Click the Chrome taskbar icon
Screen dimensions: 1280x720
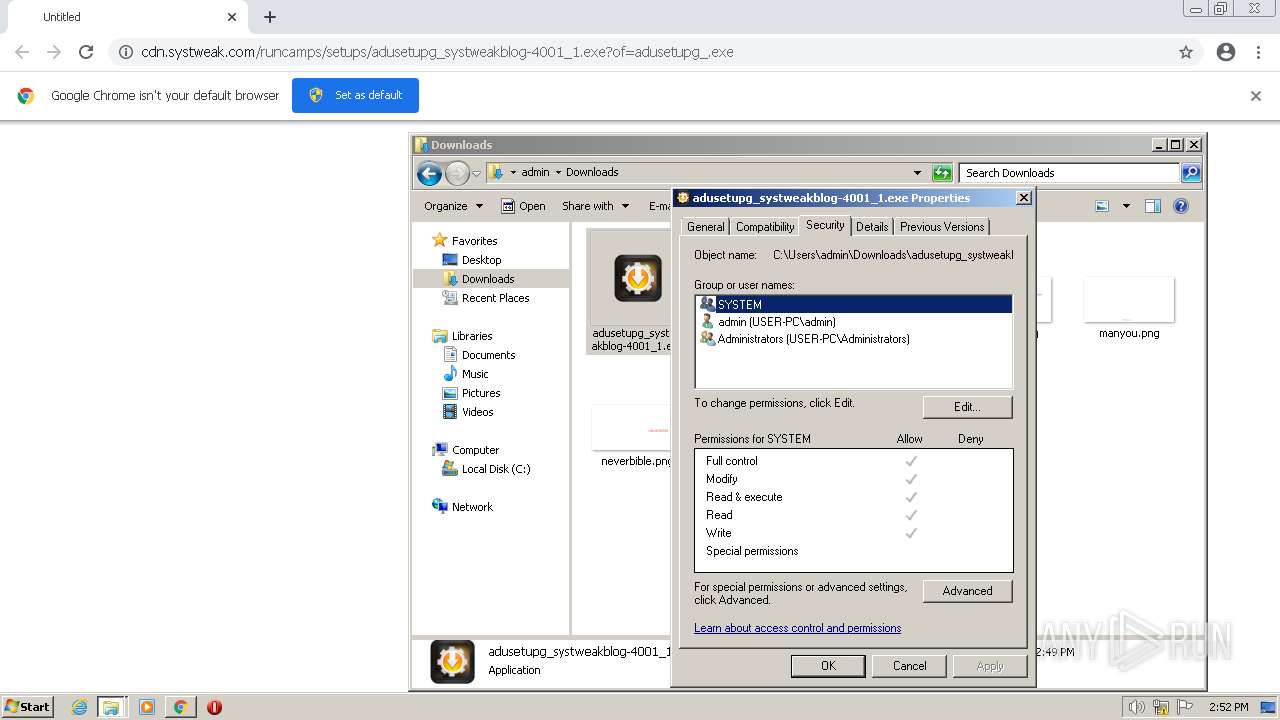(180, 707)
